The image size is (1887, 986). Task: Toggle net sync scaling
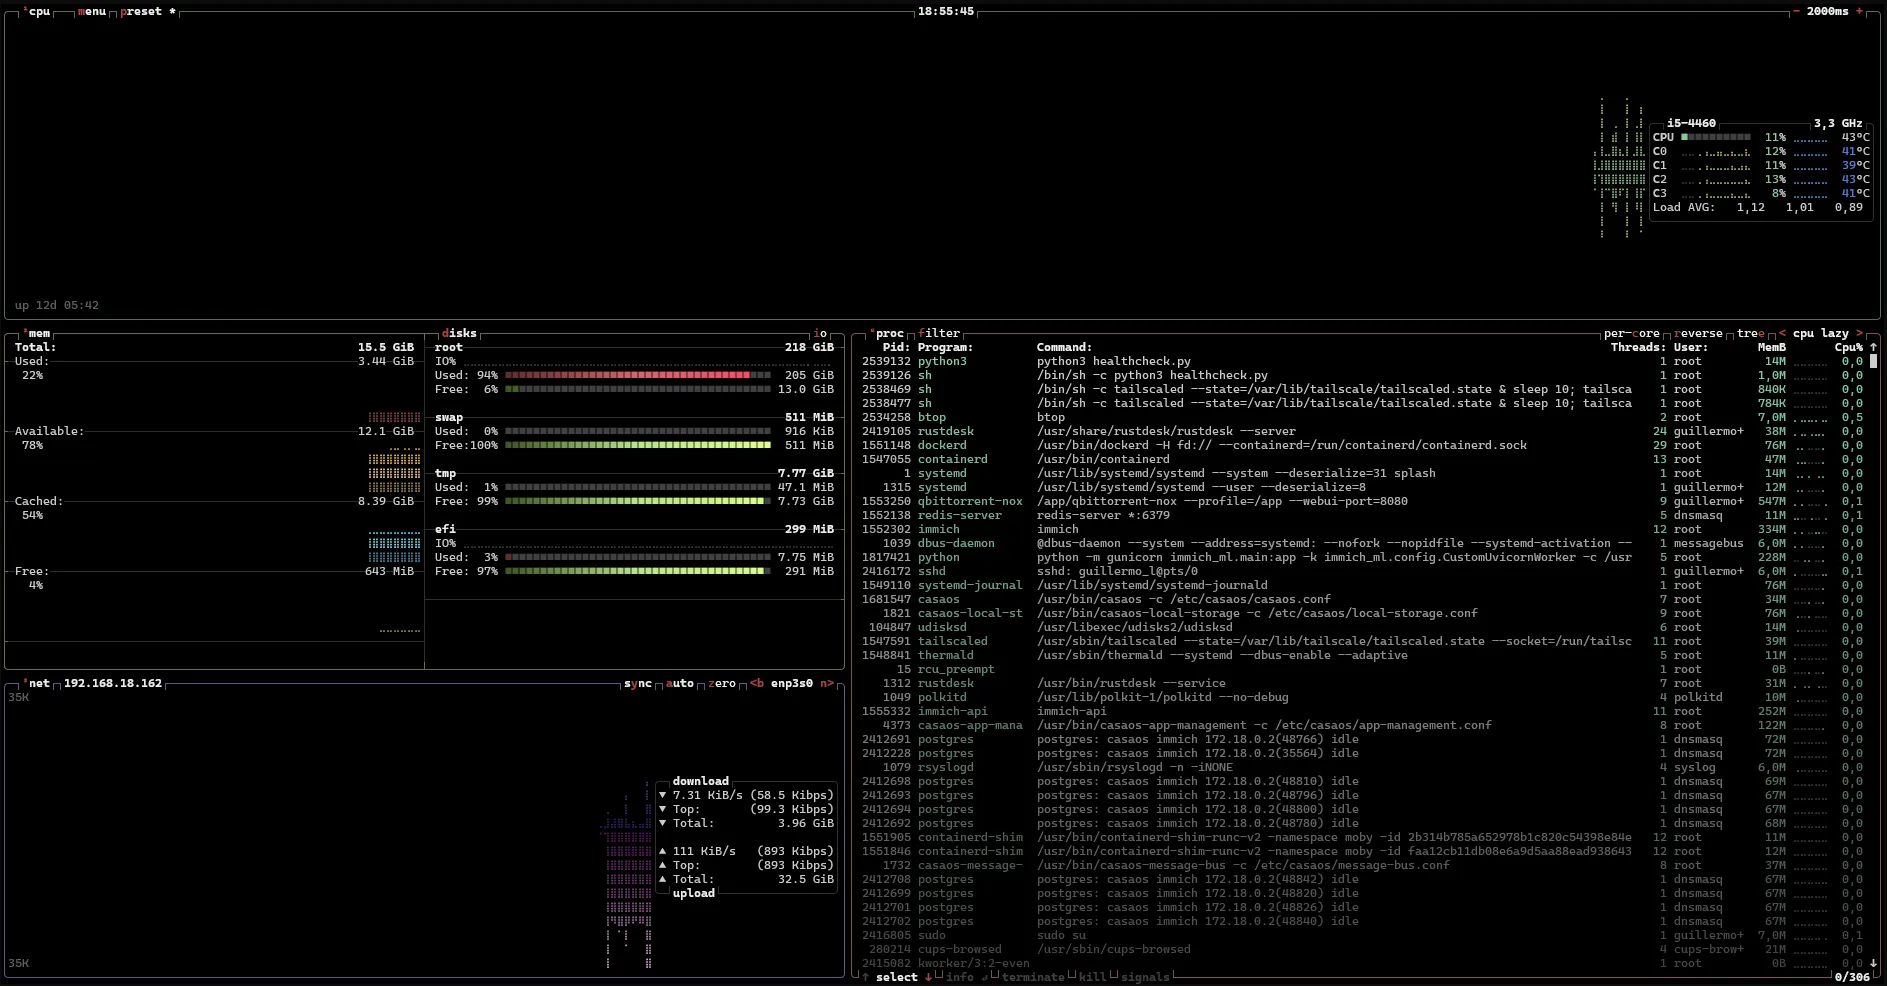pyautogui.click(x=638, y=683)
